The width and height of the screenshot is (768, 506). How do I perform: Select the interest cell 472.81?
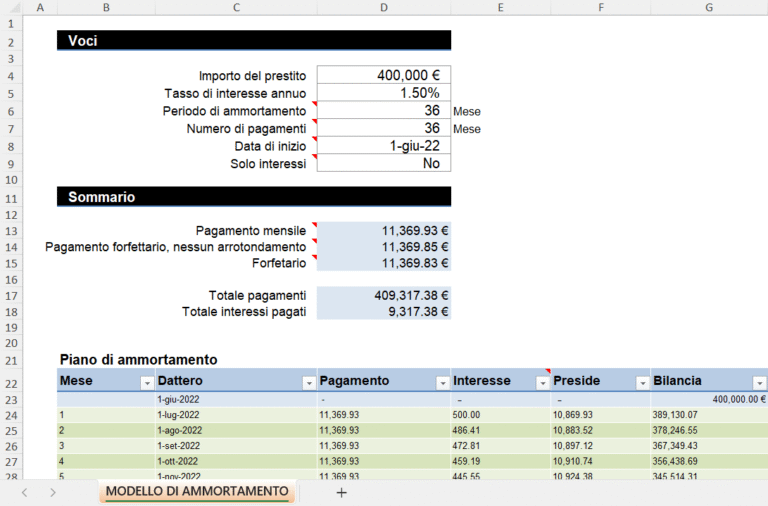coord(501,446)
